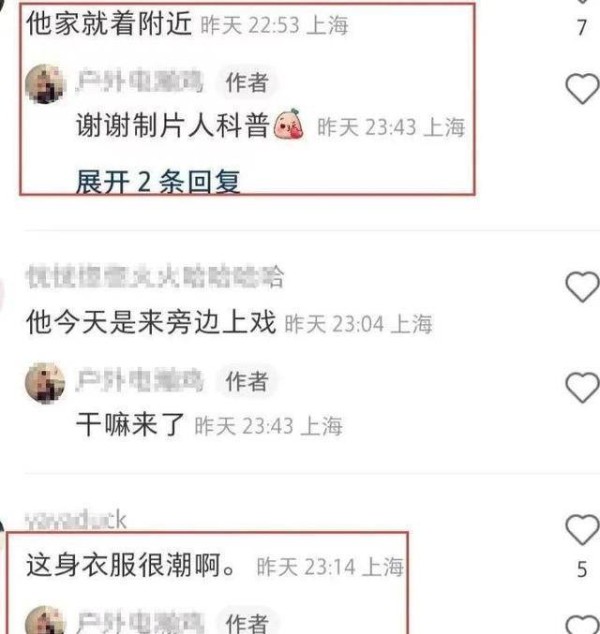Viewport: 600px width, 634px height.
Task: Open blurred username above 干嘛来了
Action: pos(139,380)
